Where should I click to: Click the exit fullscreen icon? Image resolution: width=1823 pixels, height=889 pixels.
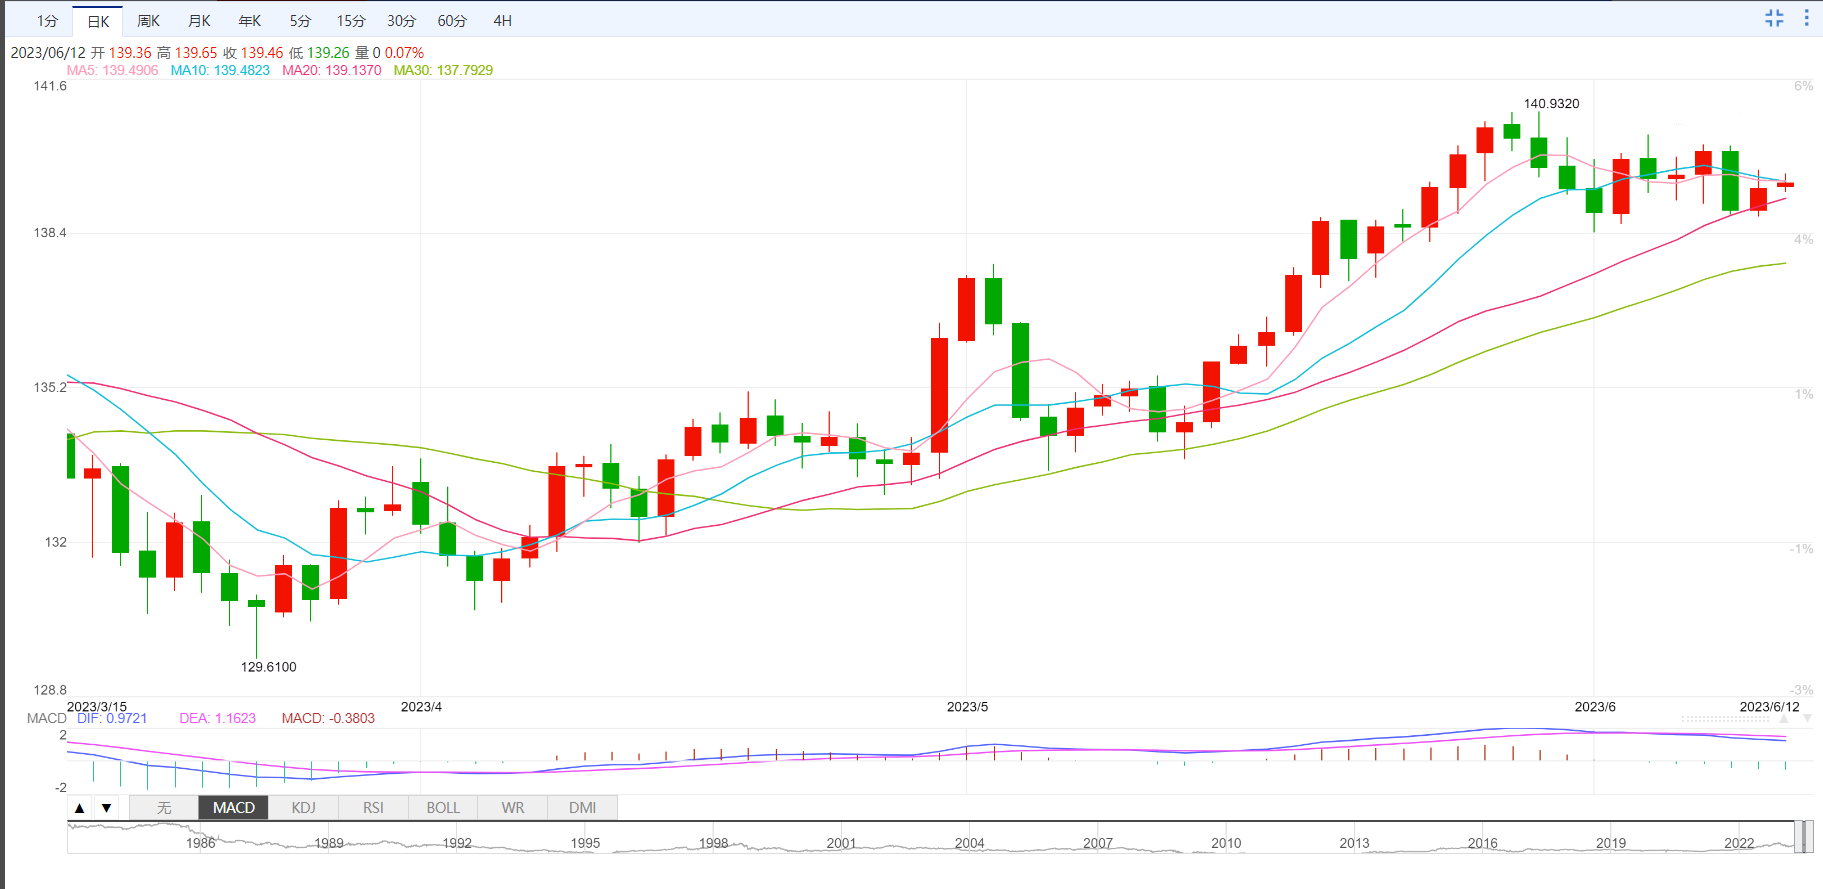[x=1774, y=18]
